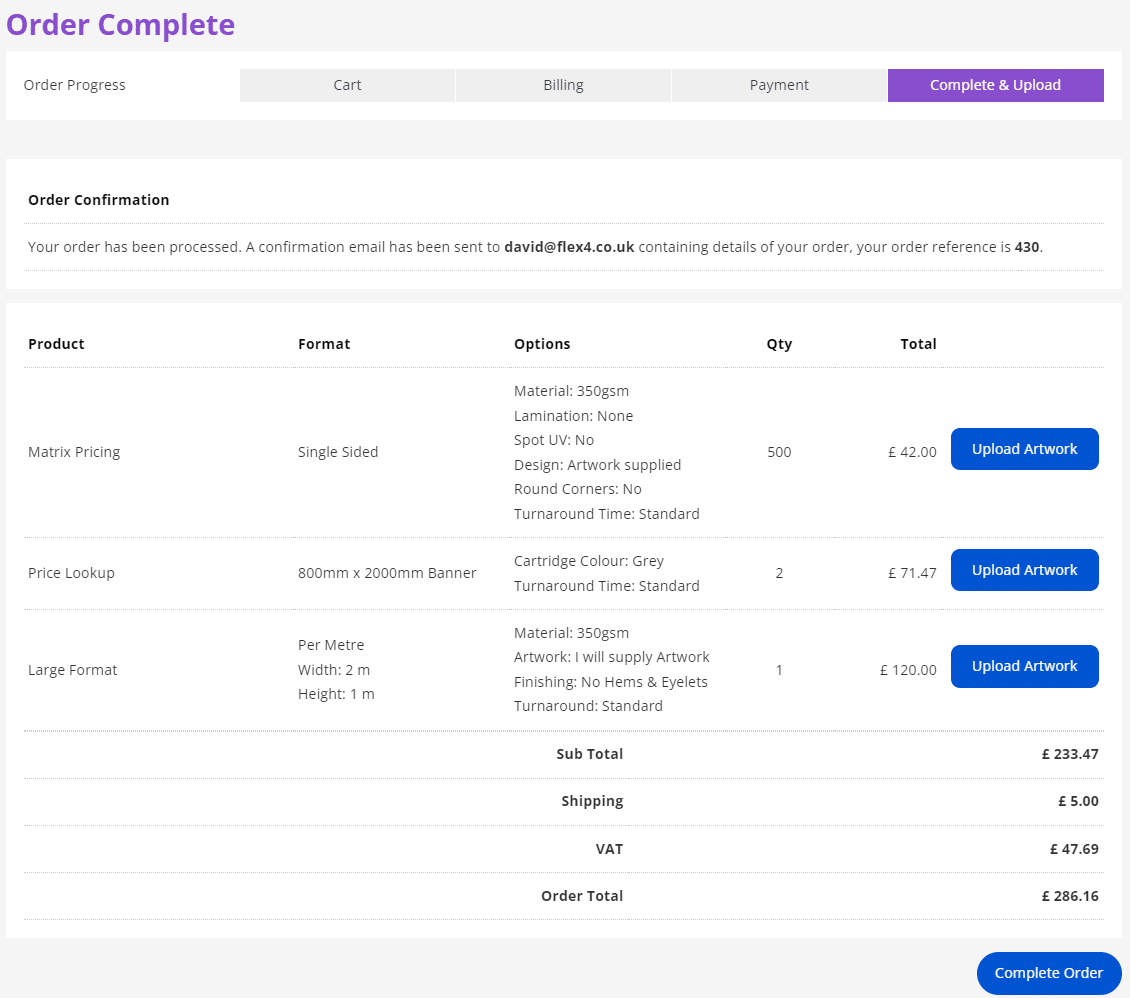Click the Product column header
The height and width of the screenshot is (998, 1130).
[x=56, y=344]
